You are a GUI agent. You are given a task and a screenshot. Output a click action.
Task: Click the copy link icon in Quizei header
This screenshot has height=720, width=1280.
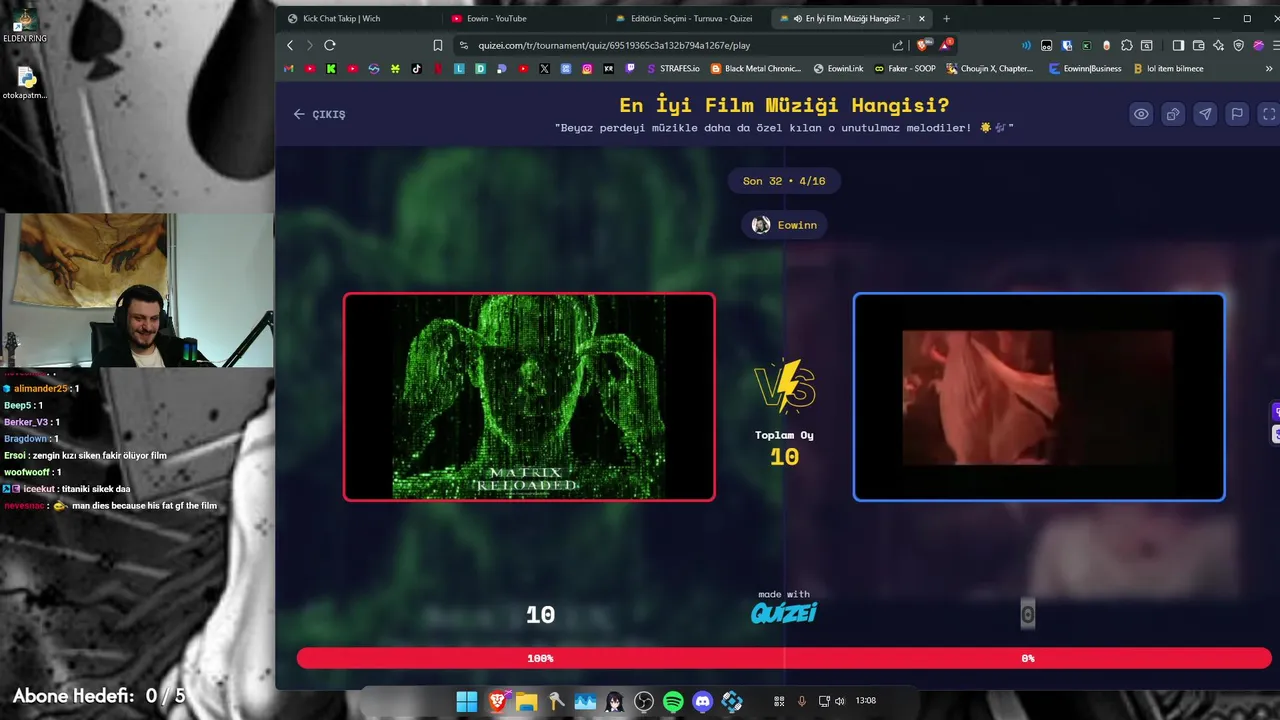click(x=1173, y=114)
